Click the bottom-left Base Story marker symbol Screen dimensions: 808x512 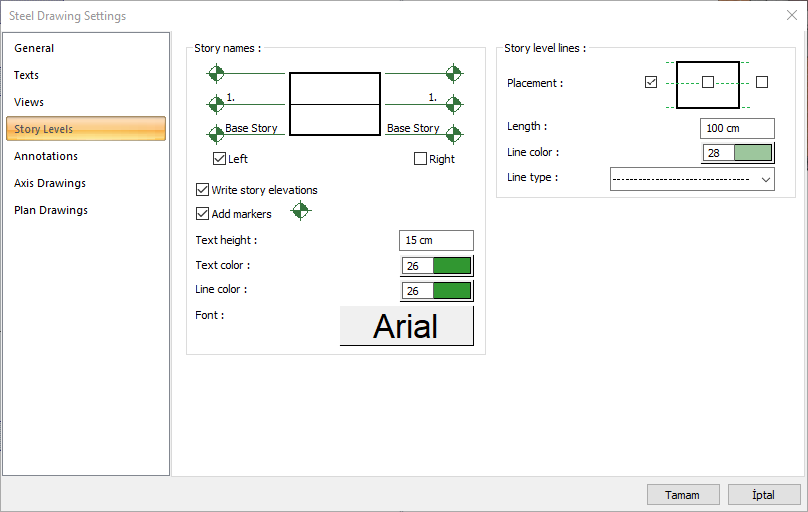coord(215,134)
